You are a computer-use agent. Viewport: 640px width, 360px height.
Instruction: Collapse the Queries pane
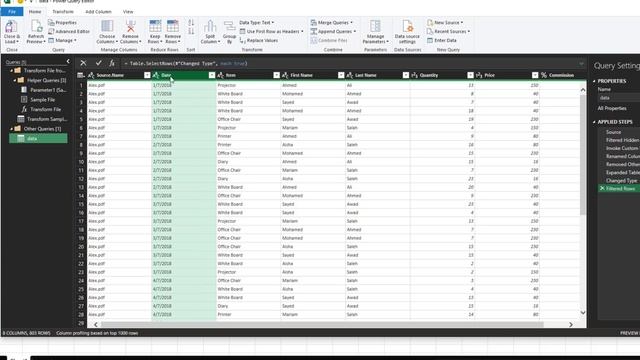68,62
